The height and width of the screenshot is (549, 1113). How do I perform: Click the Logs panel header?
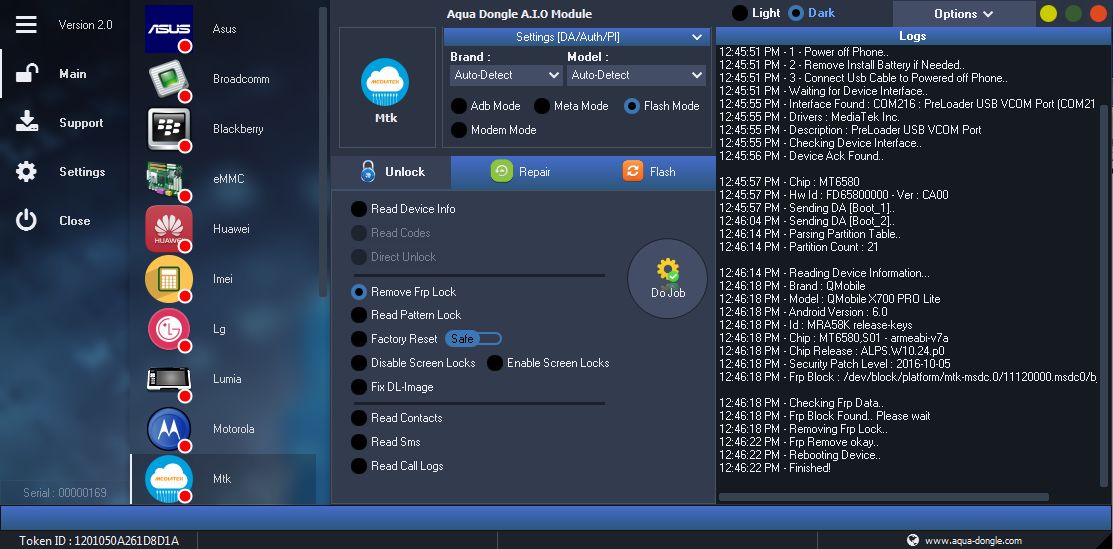point(913,36)
